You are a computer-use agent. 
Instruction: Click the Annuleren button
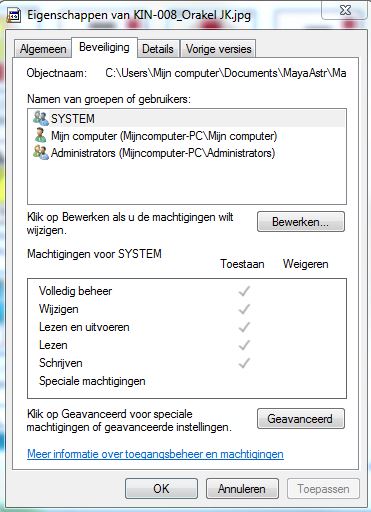(x=242, y=489)
